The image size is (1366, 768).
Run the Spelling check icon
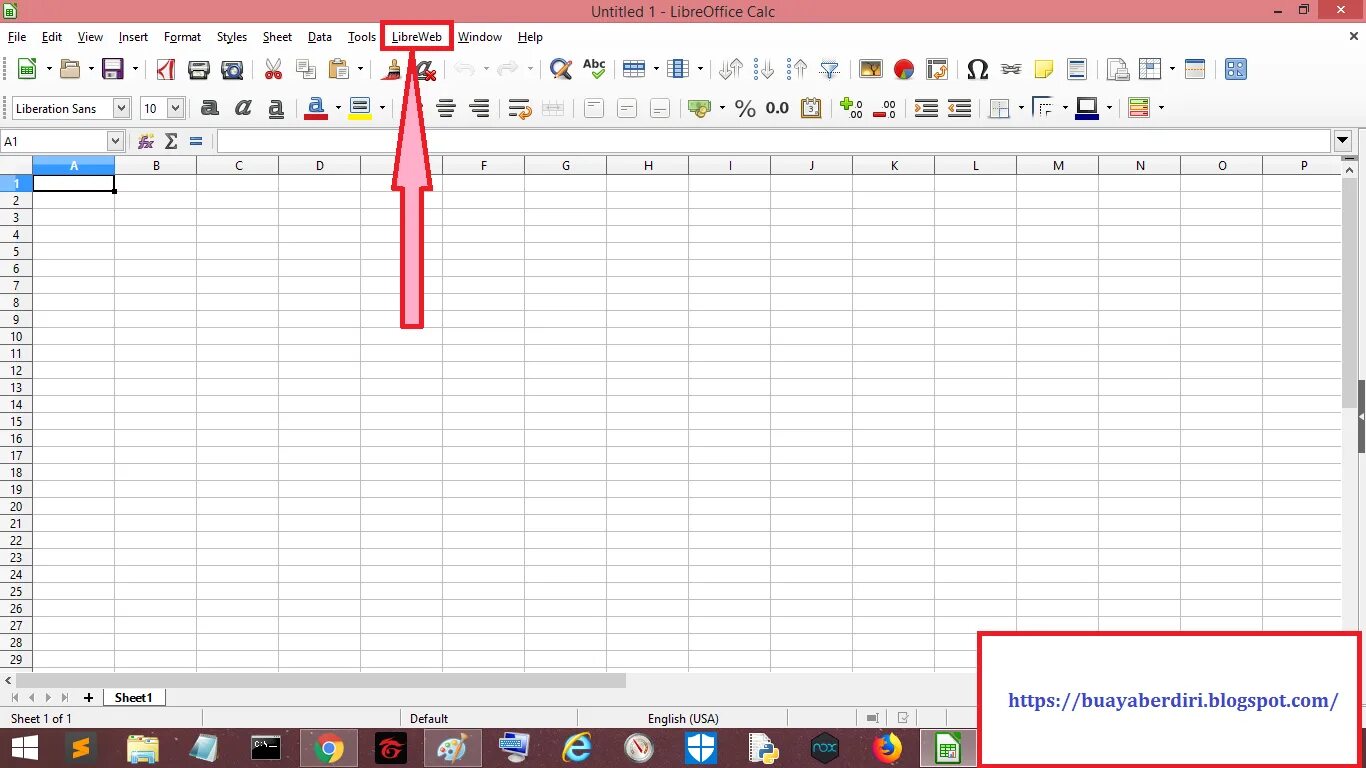tap(594, 69)
